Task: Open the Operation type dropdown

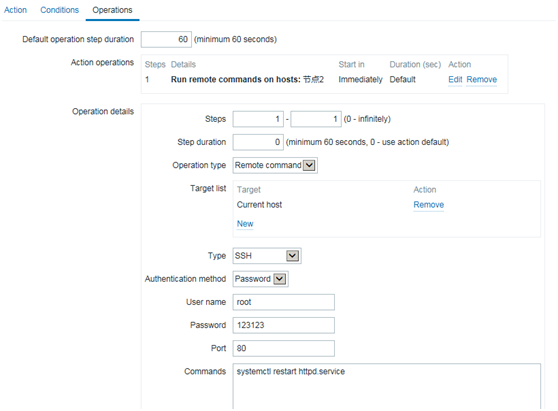Action: (x=275, y=165)
